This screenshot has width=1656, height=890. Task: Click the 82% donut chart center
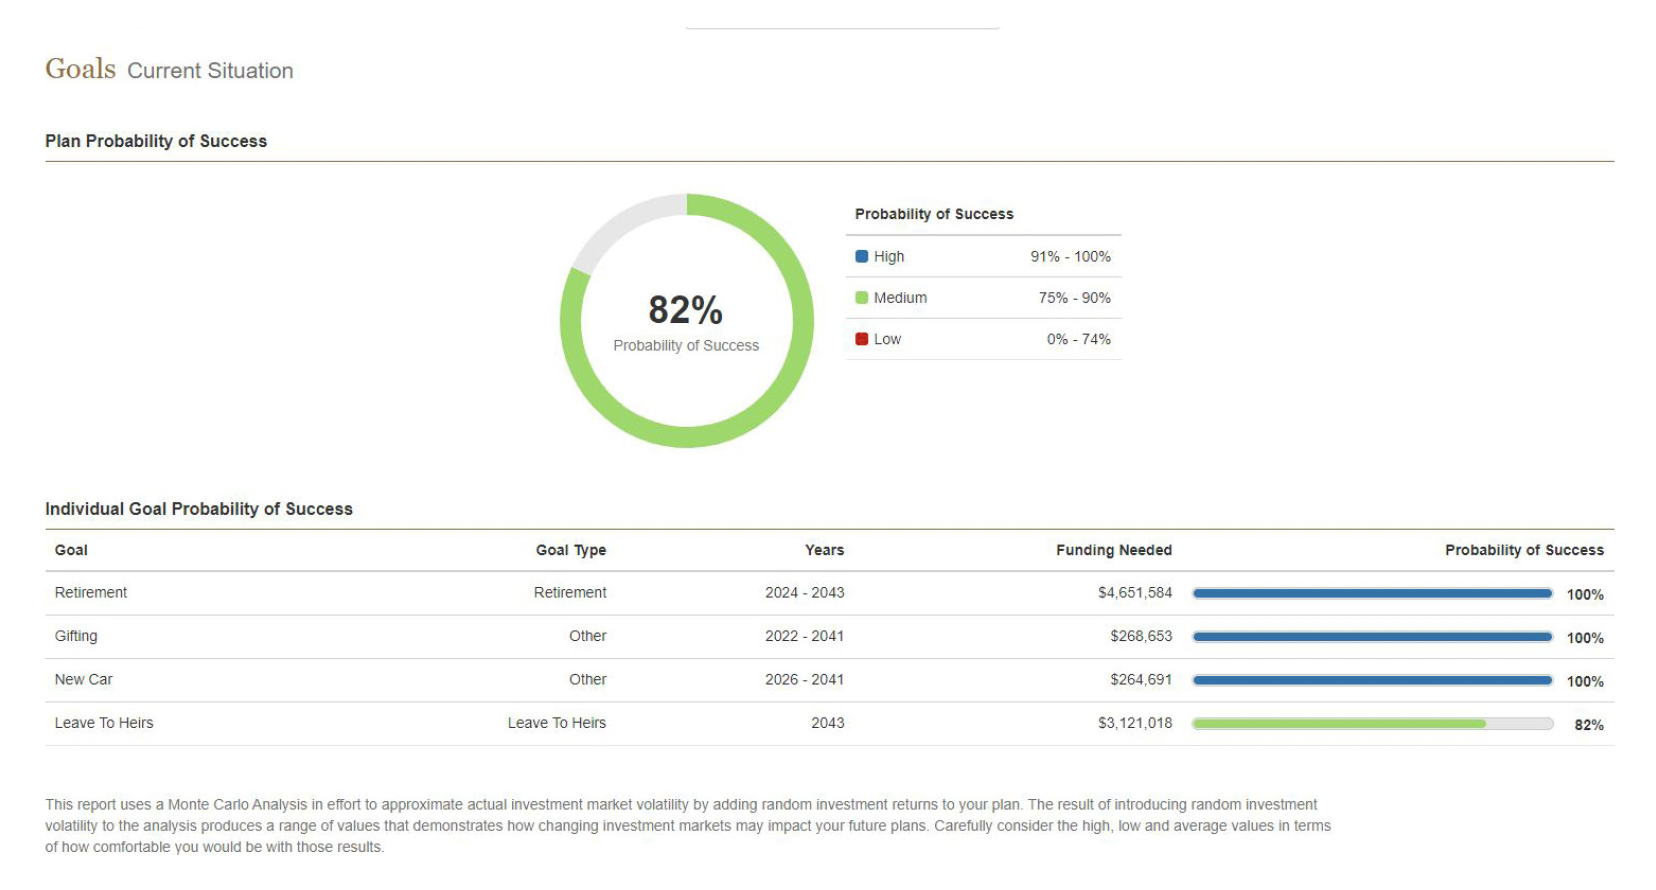(x=686, y=321)
